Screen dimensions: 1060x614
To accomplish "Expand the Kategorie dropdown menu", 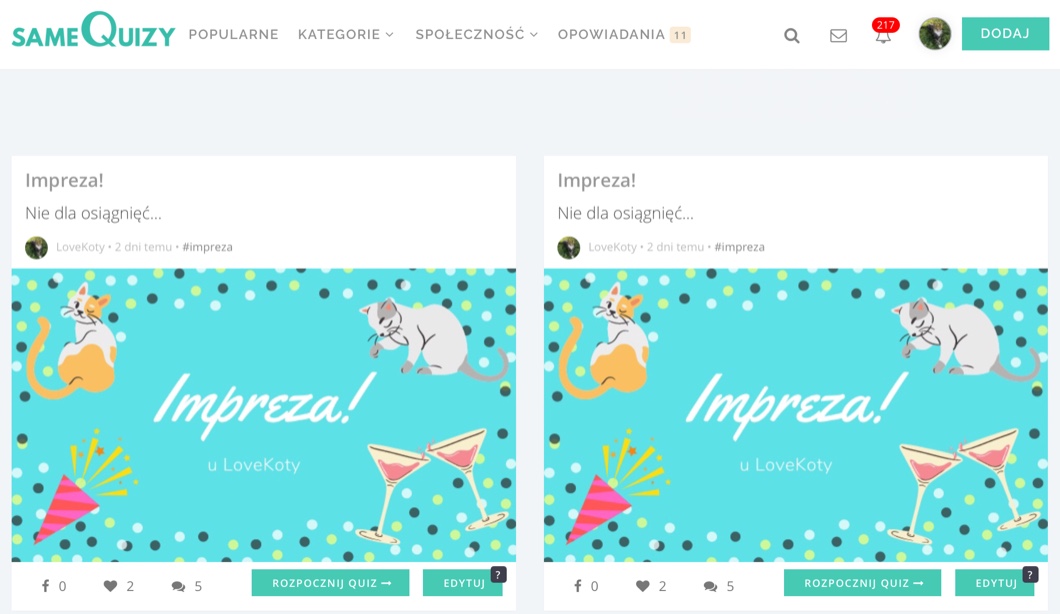I will point(345,34).
